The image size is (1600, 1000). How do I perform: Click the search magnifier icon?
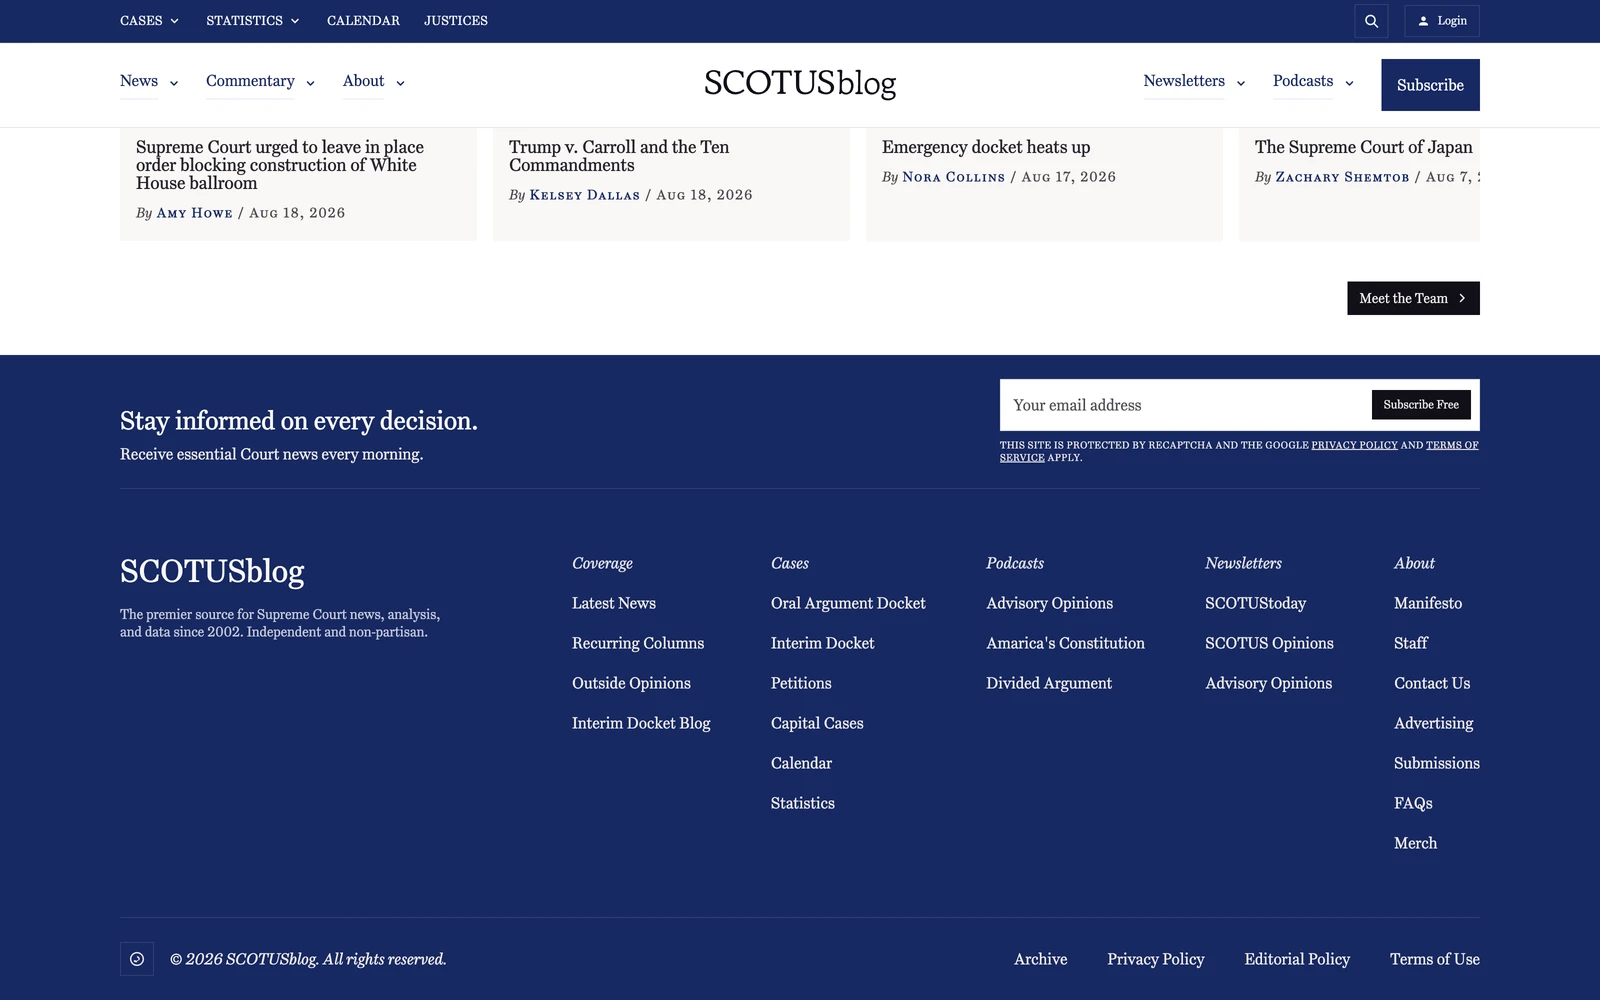pyautogui.click(x=1371, y=21)
